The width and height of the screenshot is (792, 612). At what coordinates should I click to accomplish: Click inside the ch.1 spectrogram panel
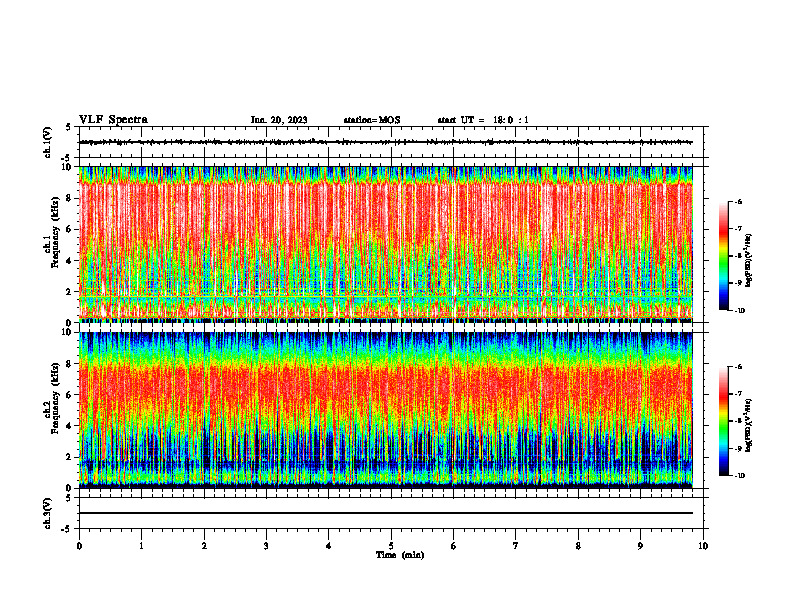point(386,244)
